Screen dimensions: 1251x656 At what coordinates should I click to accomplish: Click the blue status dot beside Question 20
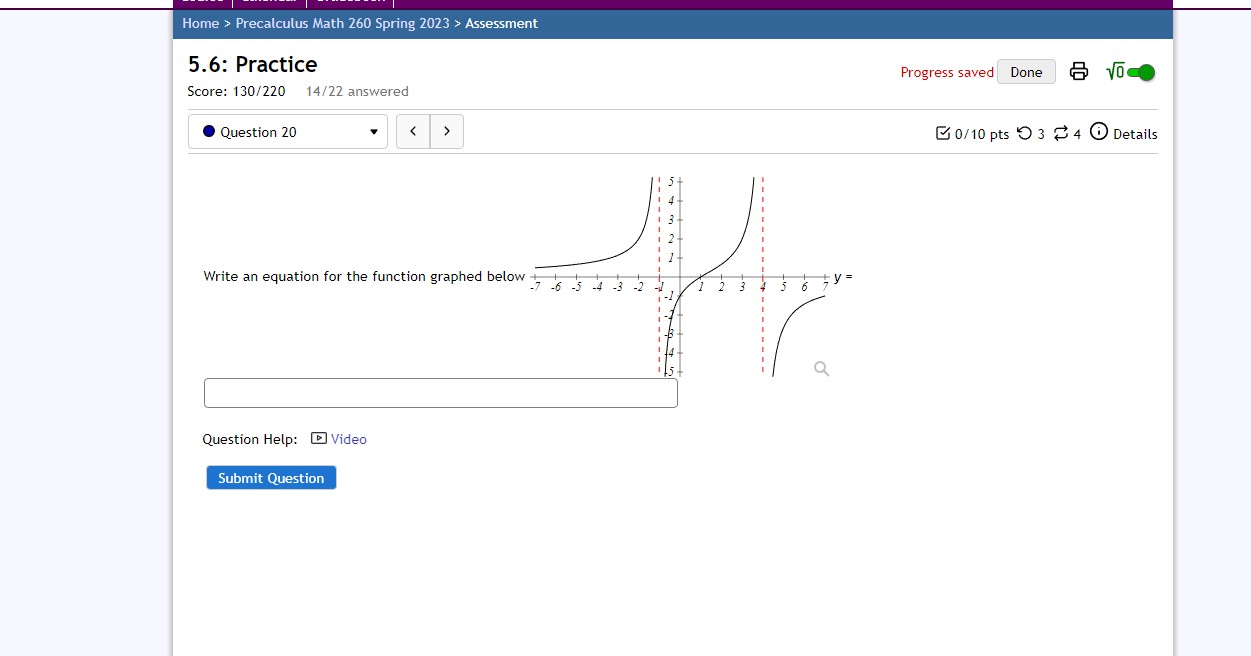[x=209, y=131]
